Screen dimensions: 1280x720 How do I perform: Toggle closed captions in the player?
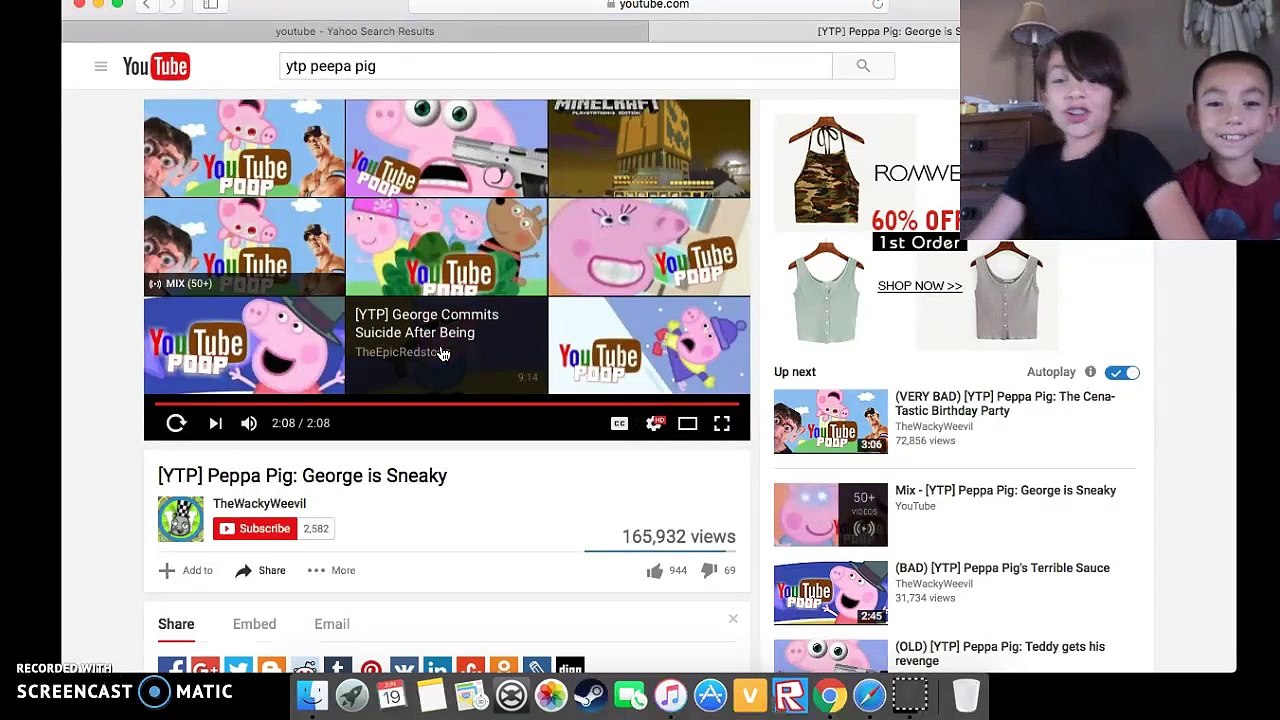click(x=619, y=423)
